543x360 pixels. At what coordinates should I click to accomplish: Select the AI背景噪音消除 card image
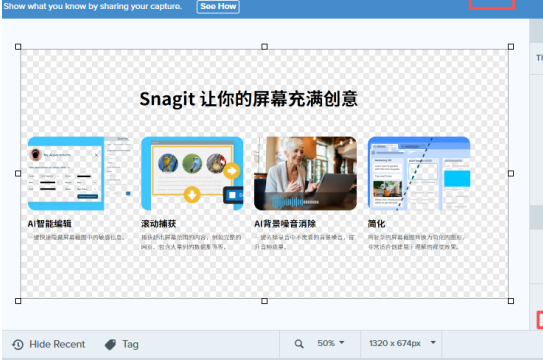(x=305, y=173)
